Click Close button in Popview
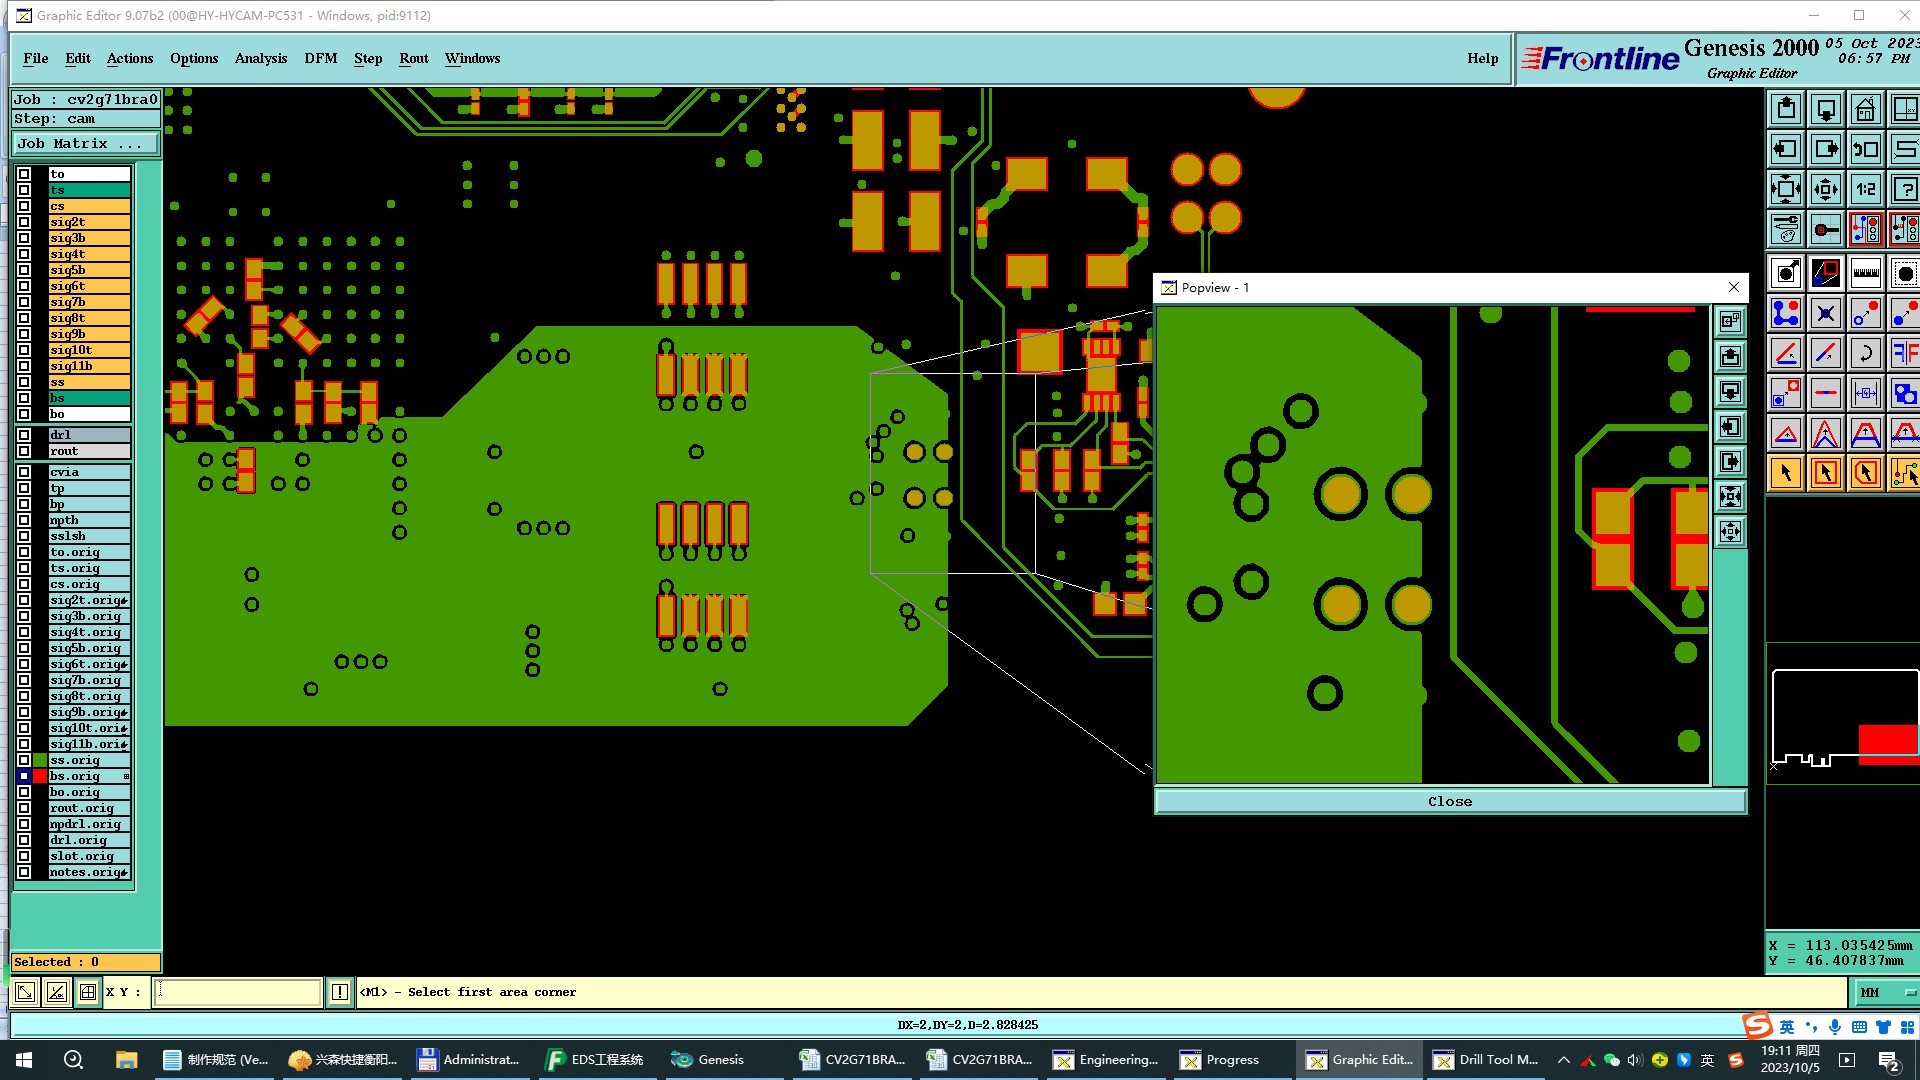1920x1080 pixels. coord(1449,801)
